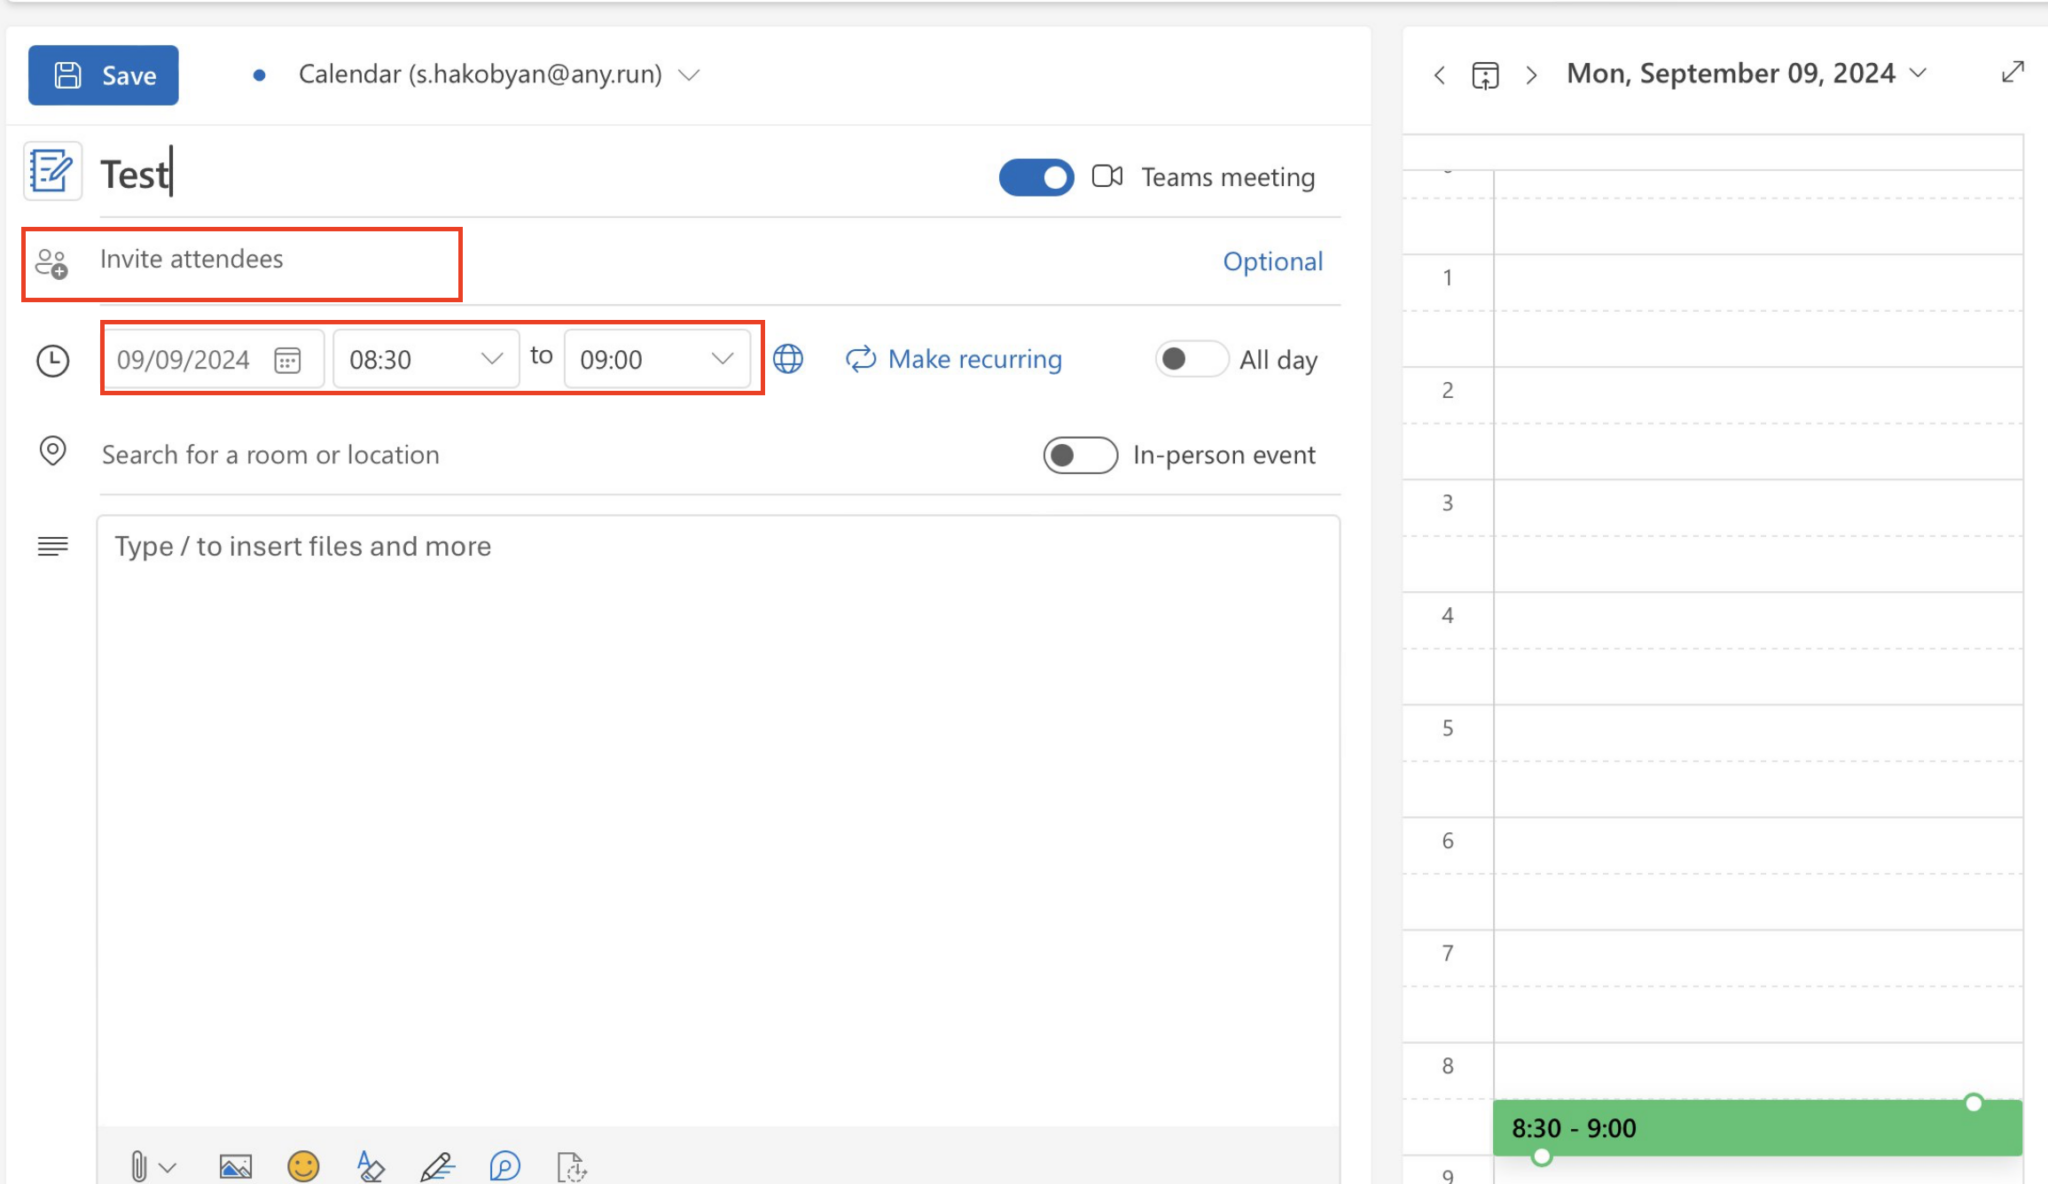Screen dimensions: 2048x1184
Task: Open the Mon, September 09 date dropdown
Action: 1919,73
